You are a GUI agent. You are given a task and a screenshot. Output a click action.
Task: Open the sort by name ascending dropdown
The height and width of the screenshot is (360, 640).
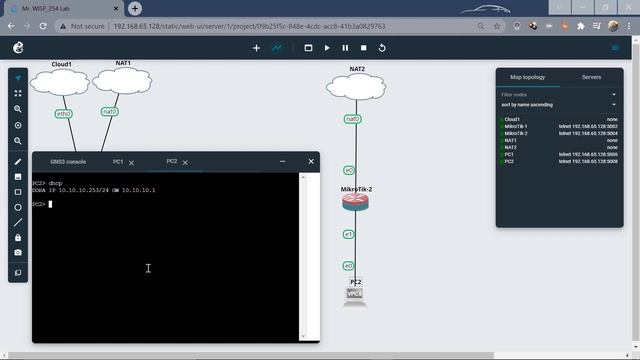559,105
